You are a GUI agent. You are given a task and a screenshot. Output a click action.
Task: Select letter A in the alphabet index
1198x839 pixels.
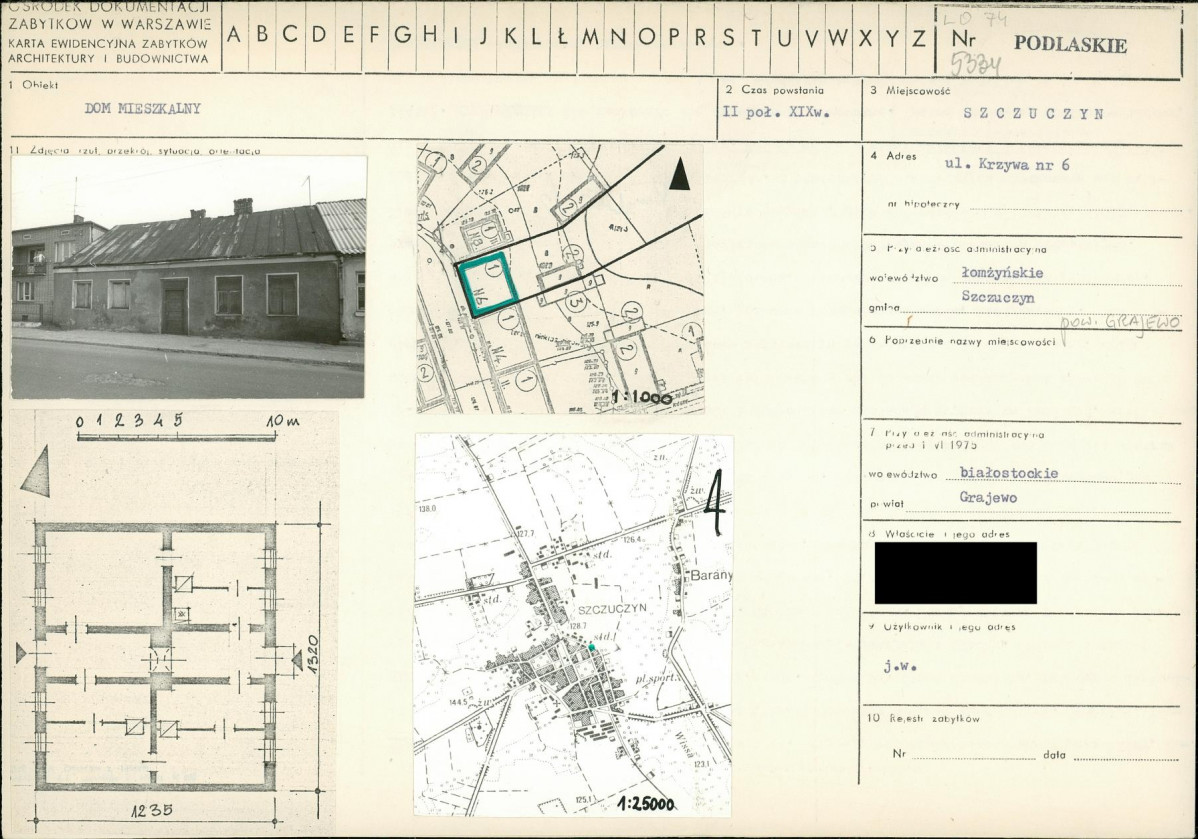pyautogui.click(x=234, y=36)
